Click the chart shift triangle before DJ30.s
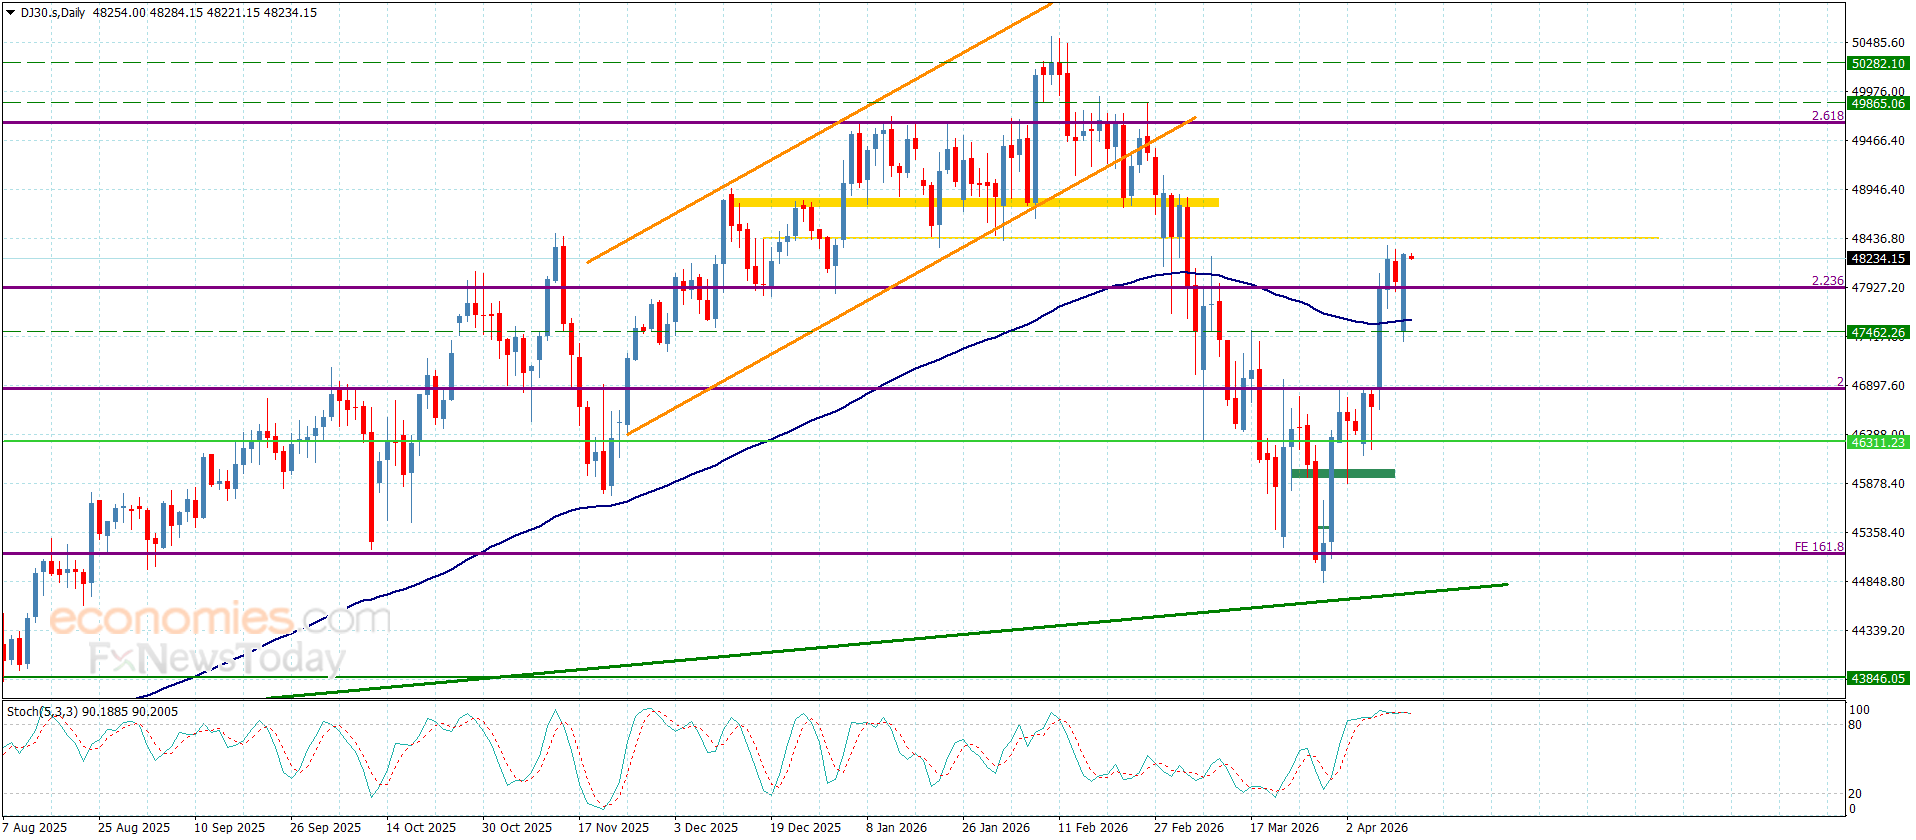Screen dimensions: 1916x840 click(x=12, y=13)
